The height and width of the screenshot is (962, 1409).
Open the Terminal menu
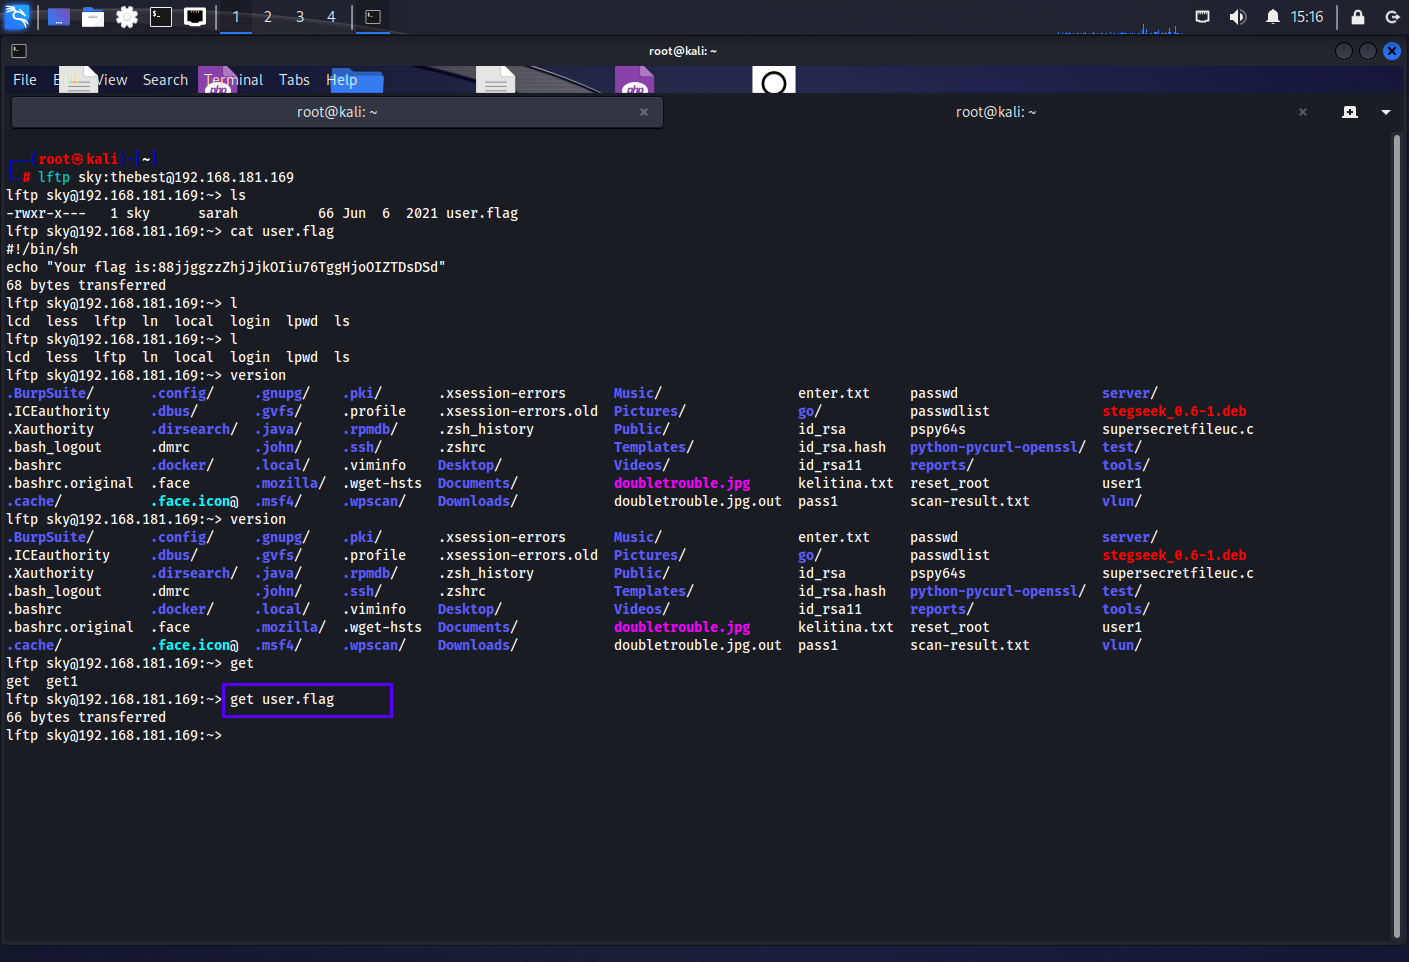click(x=234, y=80)
